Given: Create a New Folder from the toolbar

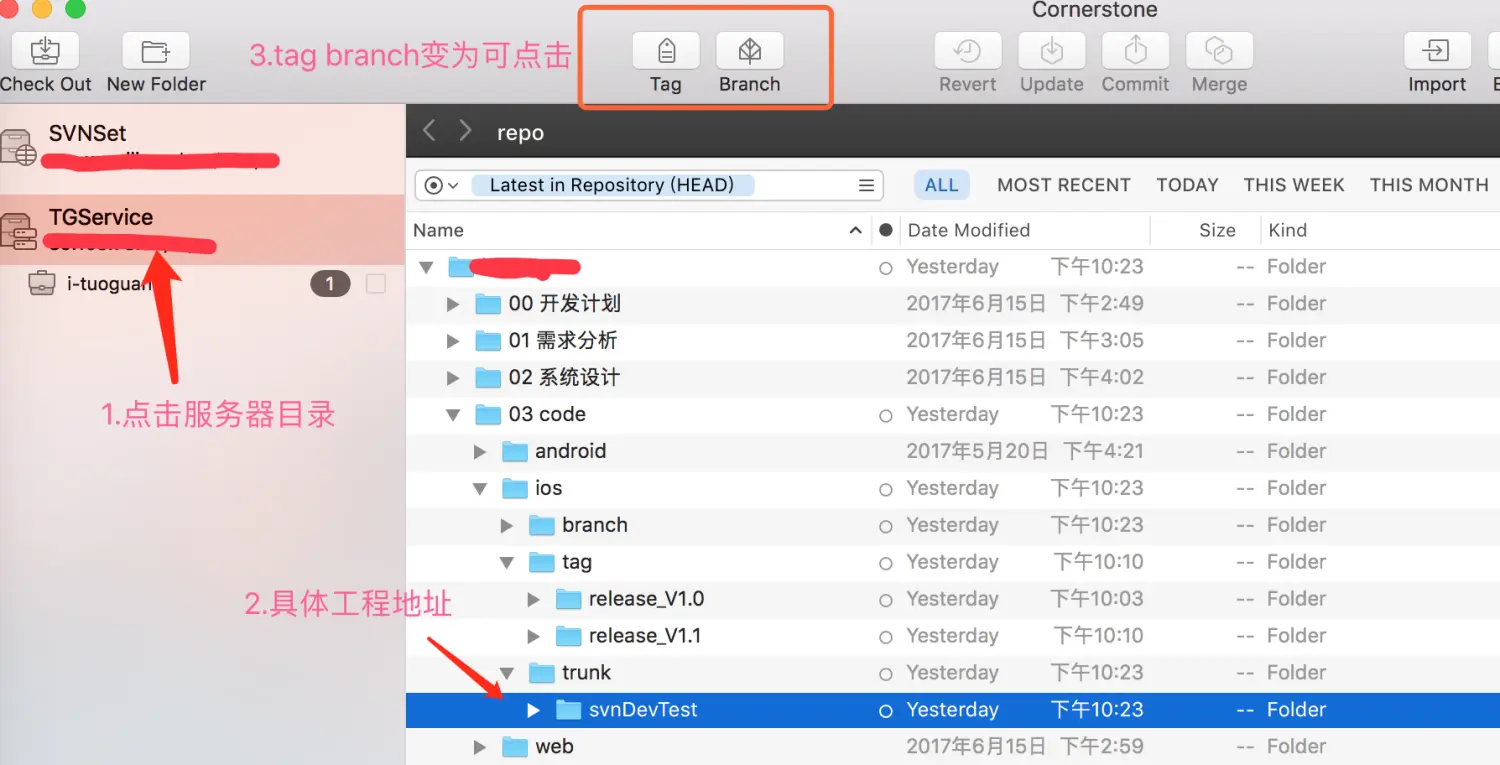Looking at the screenshot, I should (x=156, y=51).
